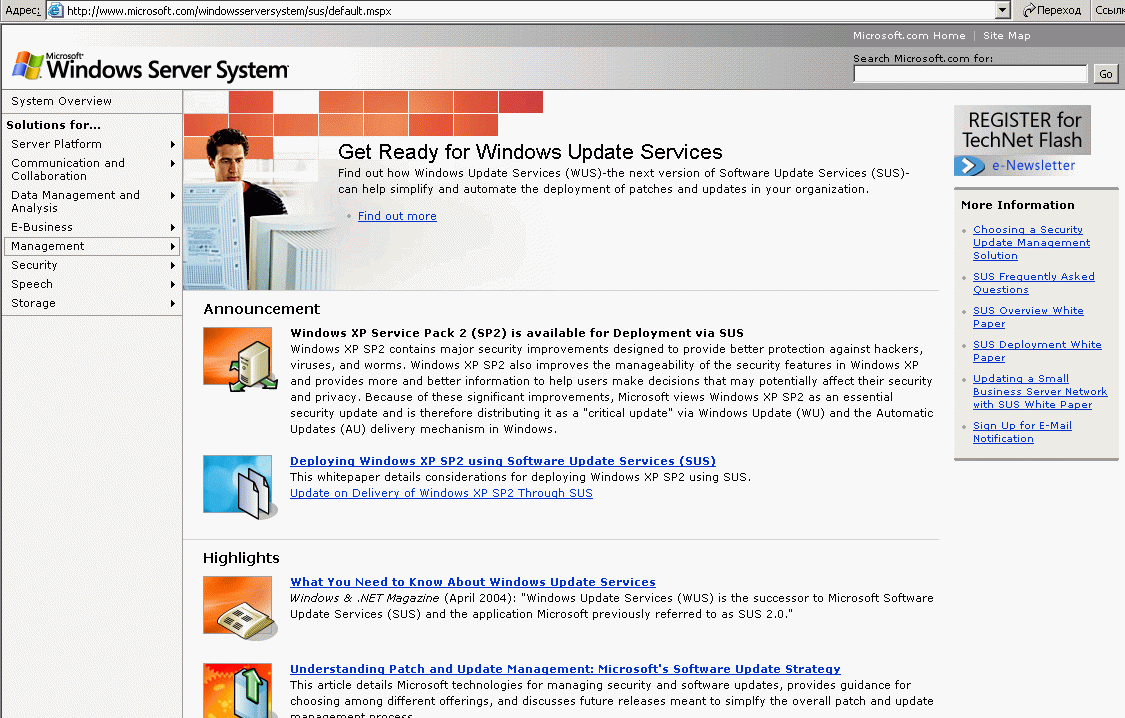Click the REGISTER for TechNet Flash banner
The height and width of the screenshot is (718, 1125).
point(1022,130)
